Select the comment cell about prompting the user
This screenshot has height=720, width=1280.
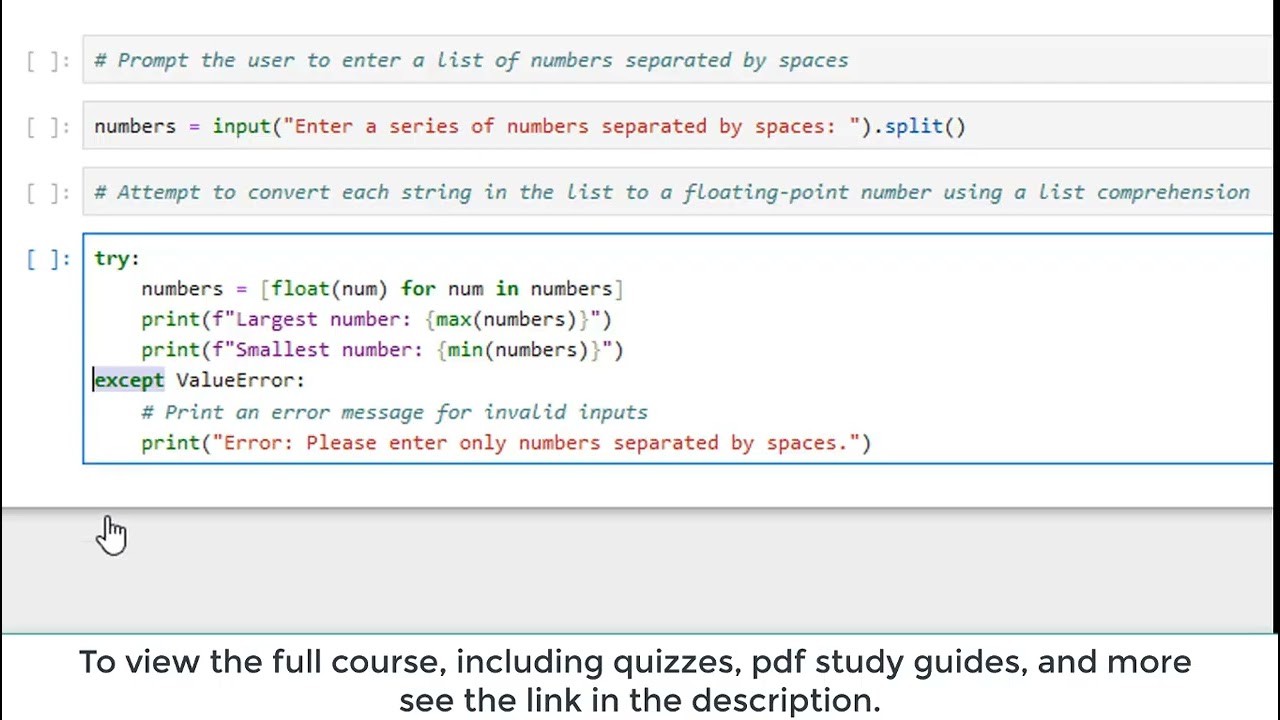(x=678, y=60)
